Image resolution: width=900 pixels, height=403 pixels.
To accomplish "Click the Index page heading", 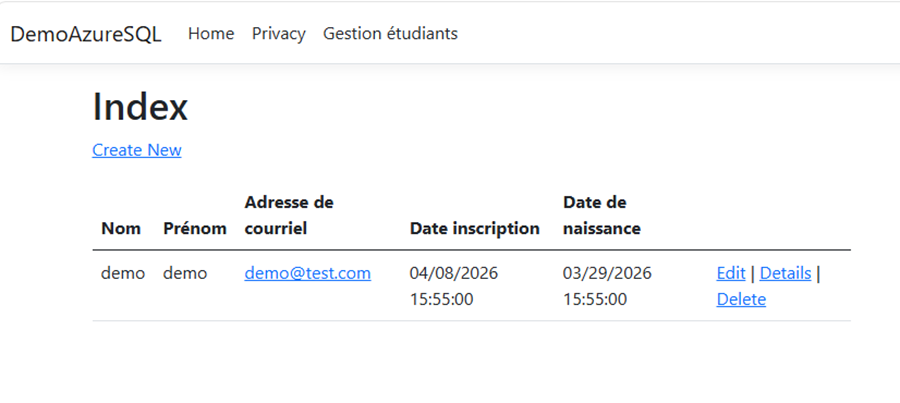I will (140, 106).
